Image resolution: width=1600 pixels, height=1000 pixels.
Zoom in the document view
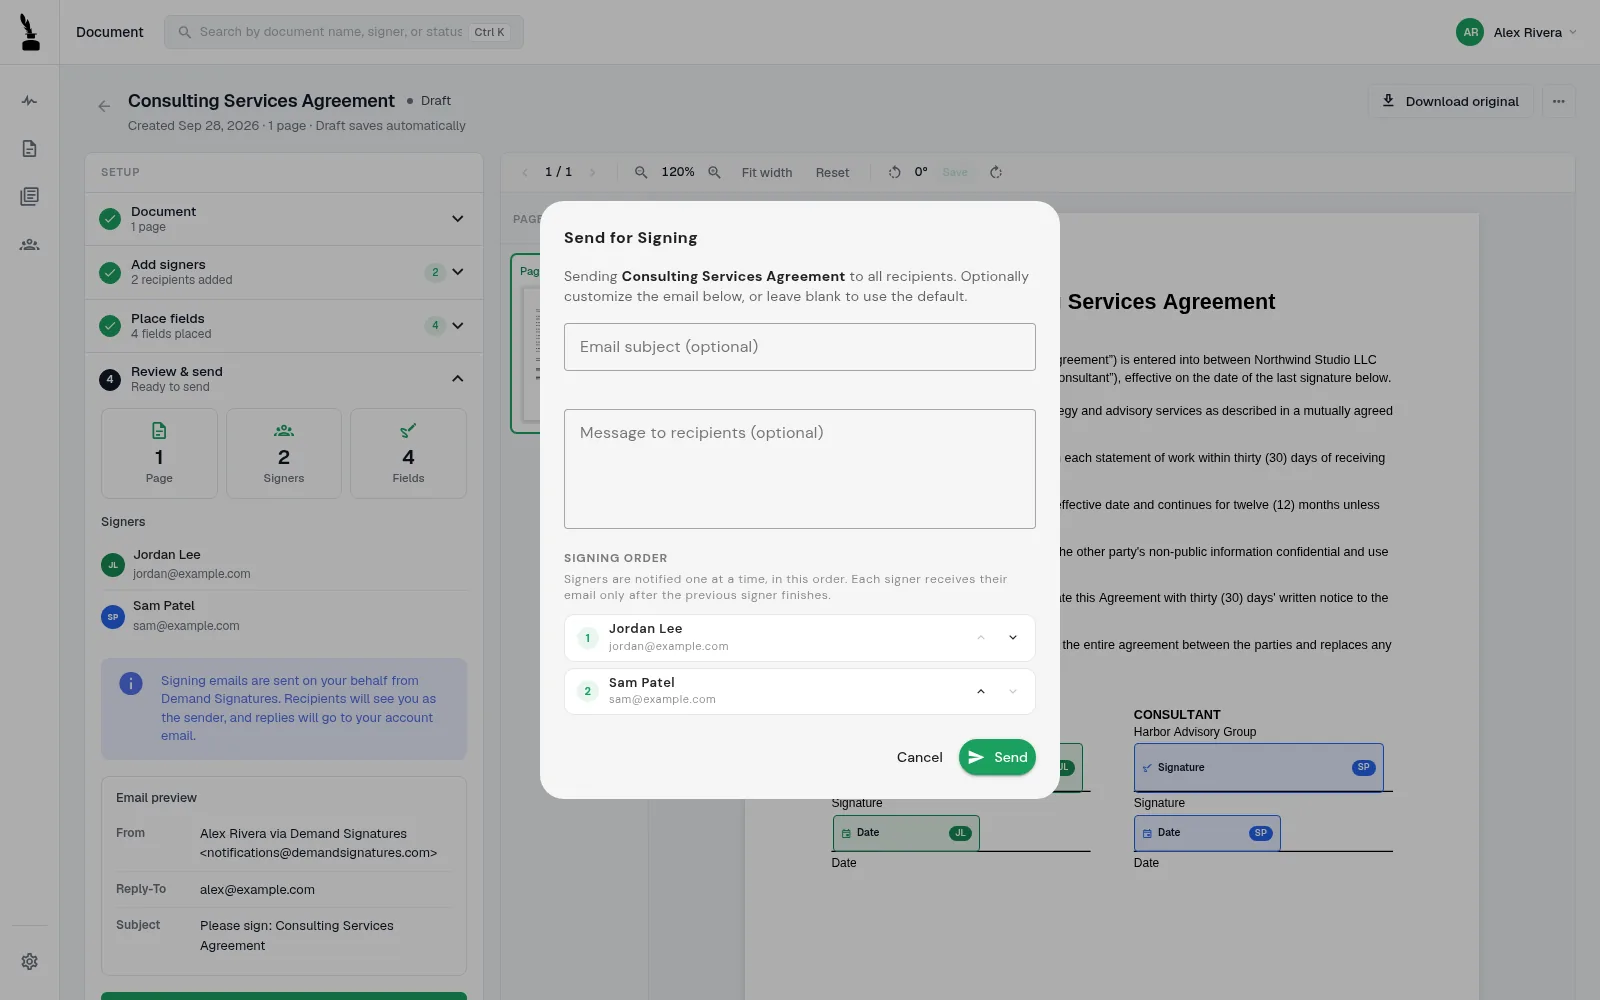click(714, 172)
